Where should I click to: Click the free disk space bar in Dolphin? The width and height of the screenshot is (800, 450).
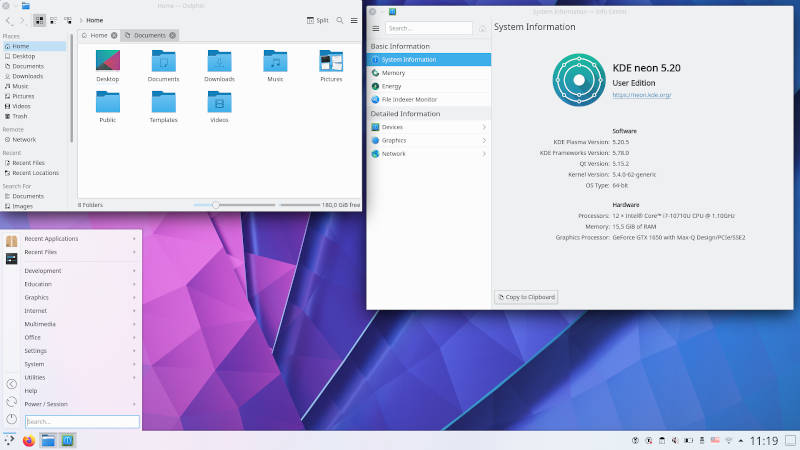pyautogui.click(x=300, y=205)
